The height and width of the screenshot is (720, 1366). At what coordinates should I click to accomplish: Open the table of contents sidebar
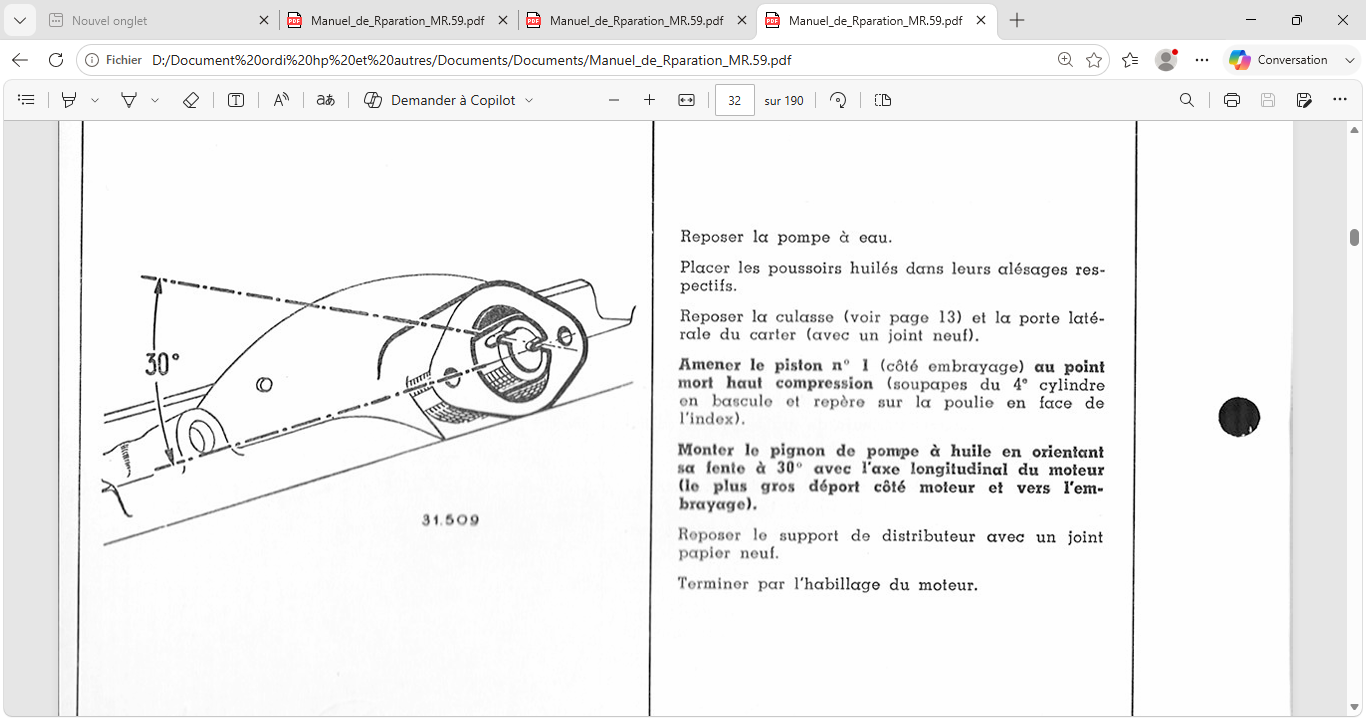tap(26, 100)
